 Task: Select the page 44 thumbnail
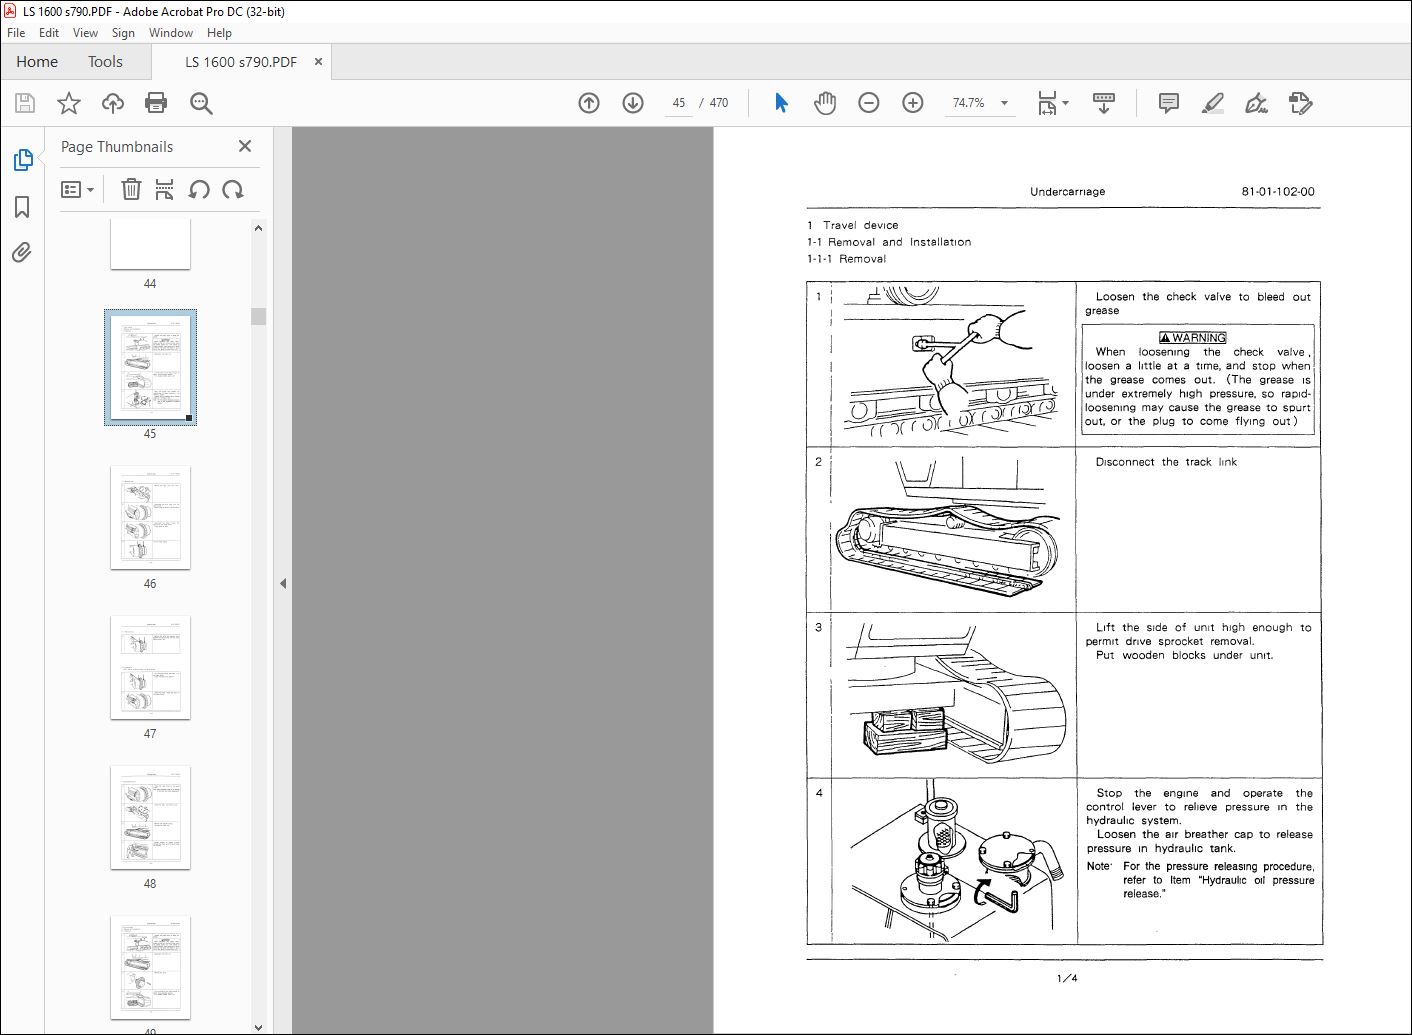(150, 244)
